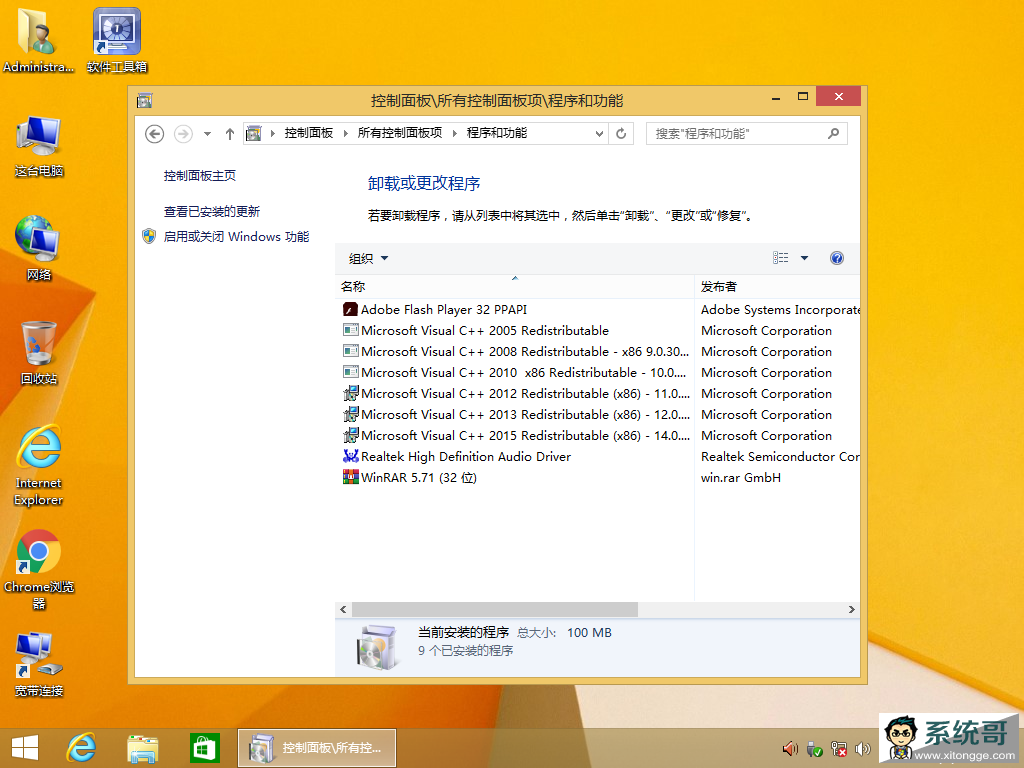This screenshot has width=1024, height=768.
Task: Select the Internet Explorer desktop icon
Action: (39, 465)
